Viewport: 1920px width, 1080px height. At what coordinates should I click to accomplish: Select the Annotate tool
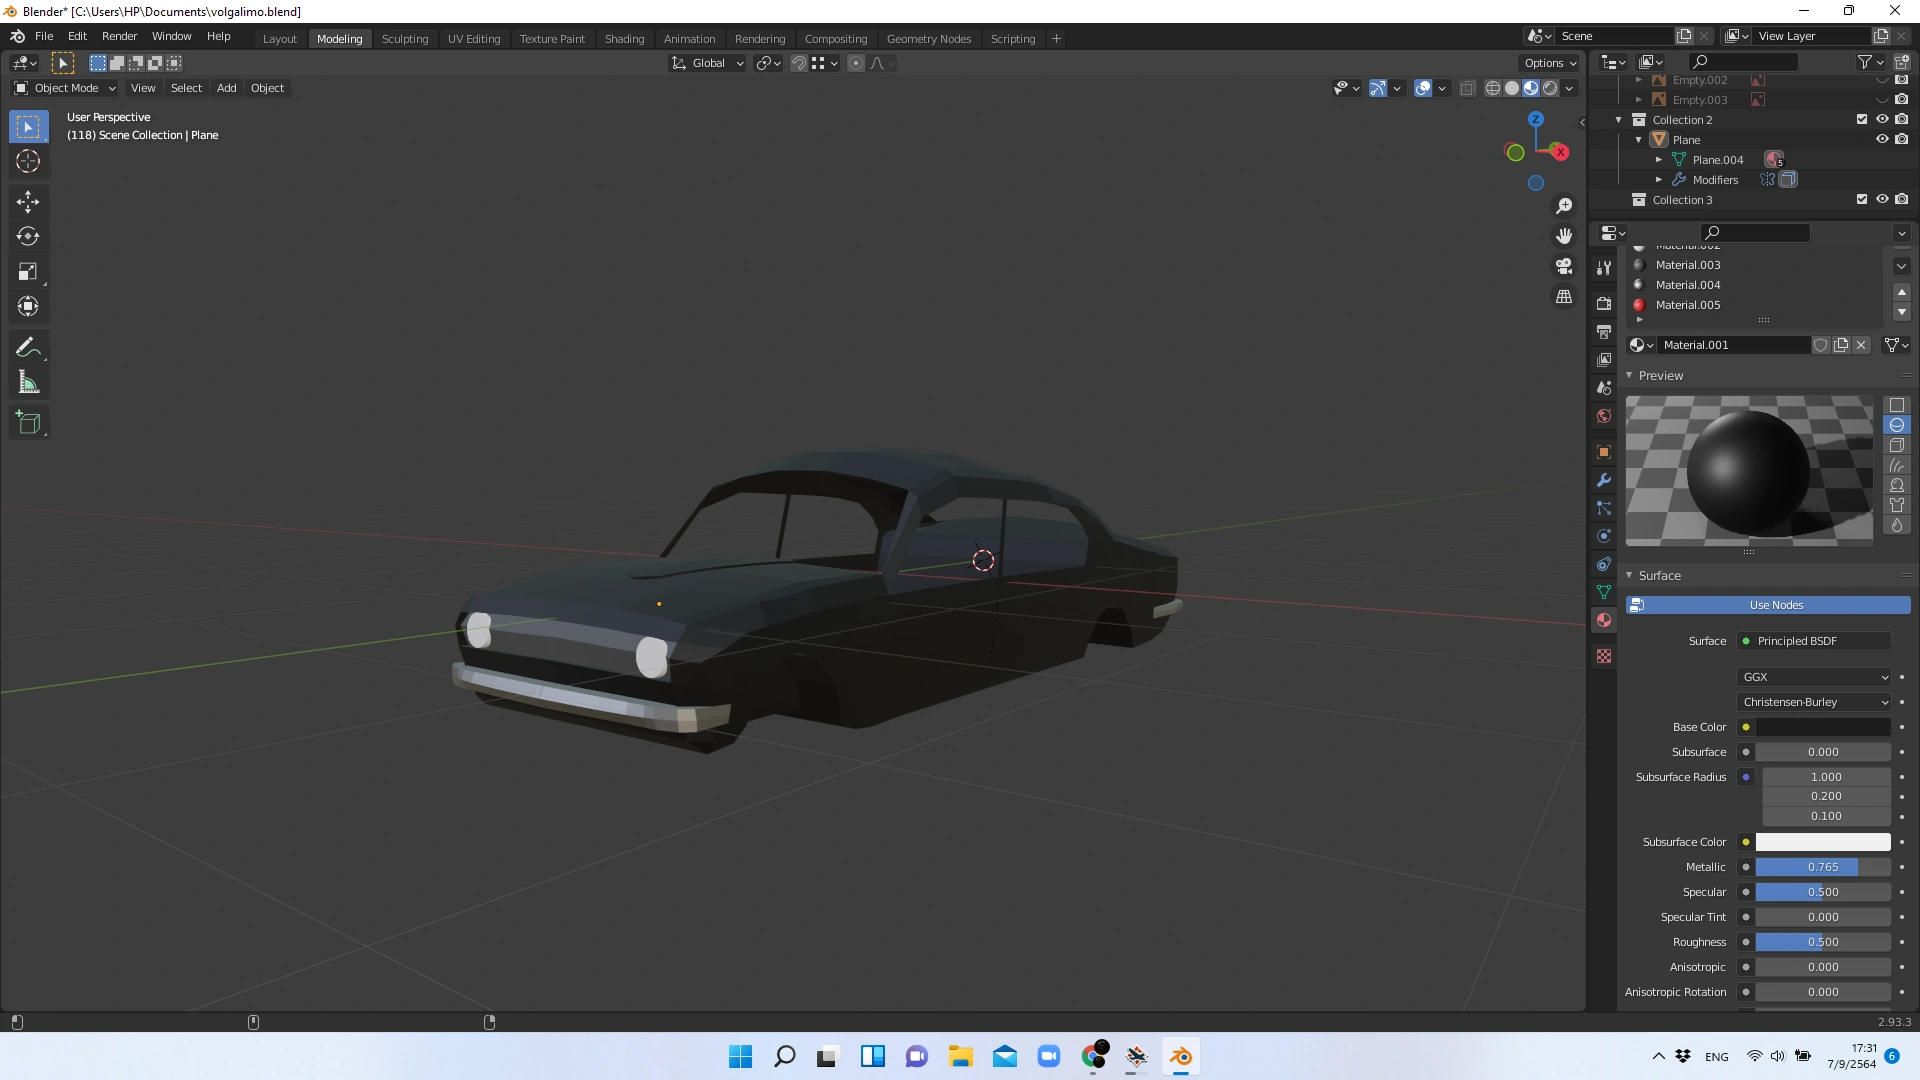(28, 347)
